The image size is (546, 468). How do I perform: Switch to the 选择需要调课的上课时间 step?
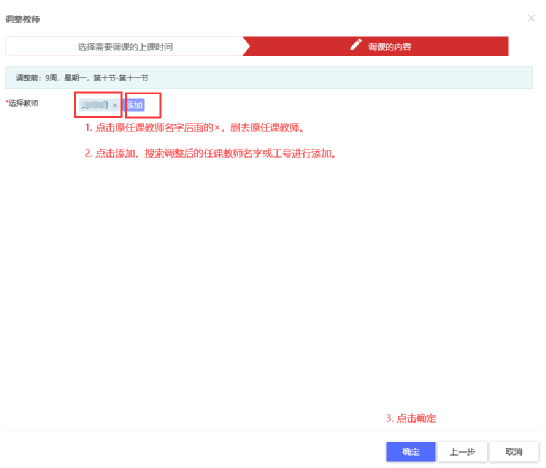pos(125,46)
